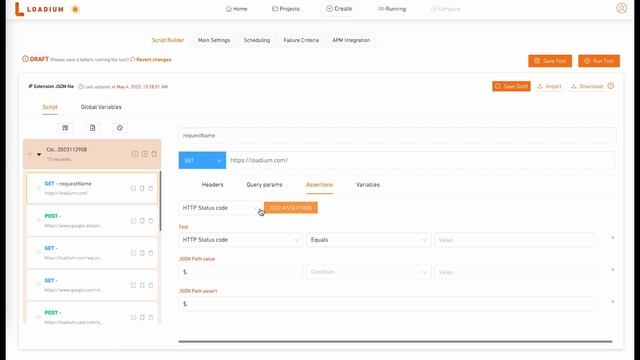Switch to Failure Criteria tab

tap(301, 40)
